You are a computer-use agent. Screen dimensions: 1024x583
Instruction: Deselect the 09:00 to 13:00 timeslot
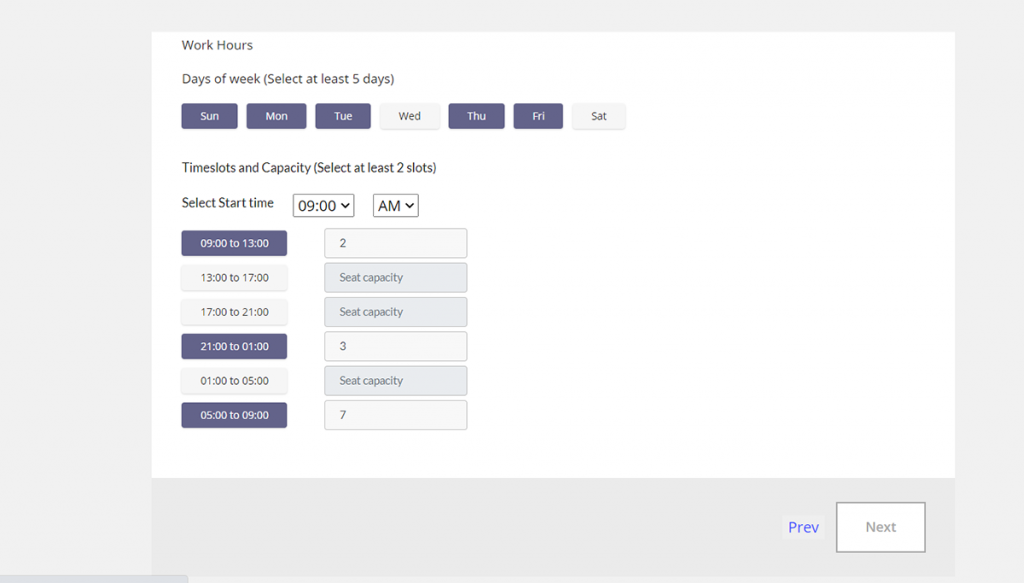[x=234, y=243]
